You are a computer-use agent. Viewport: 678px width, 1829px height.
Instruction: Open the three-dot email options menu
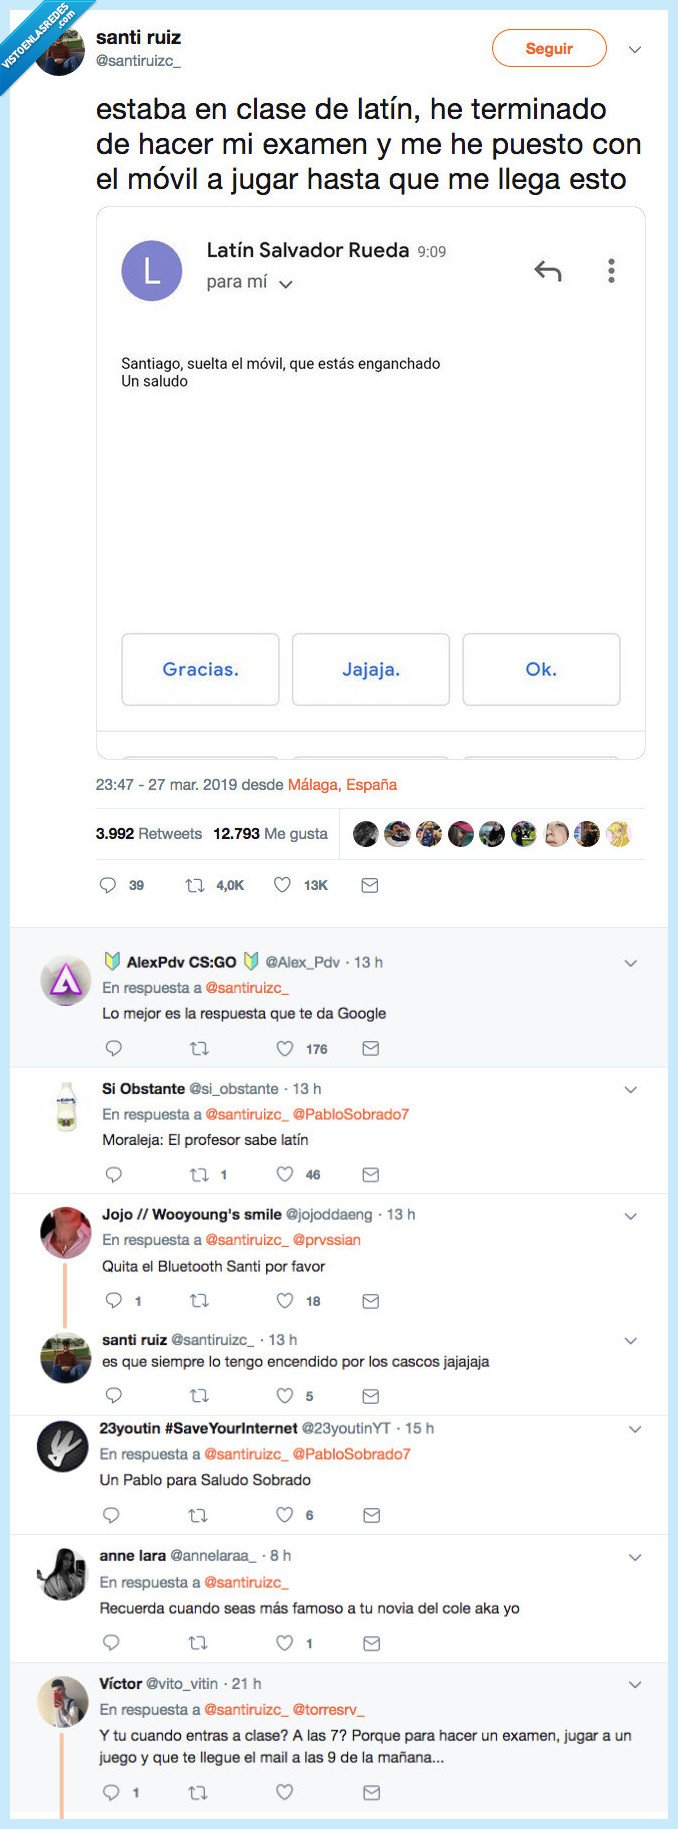[611, 270]
